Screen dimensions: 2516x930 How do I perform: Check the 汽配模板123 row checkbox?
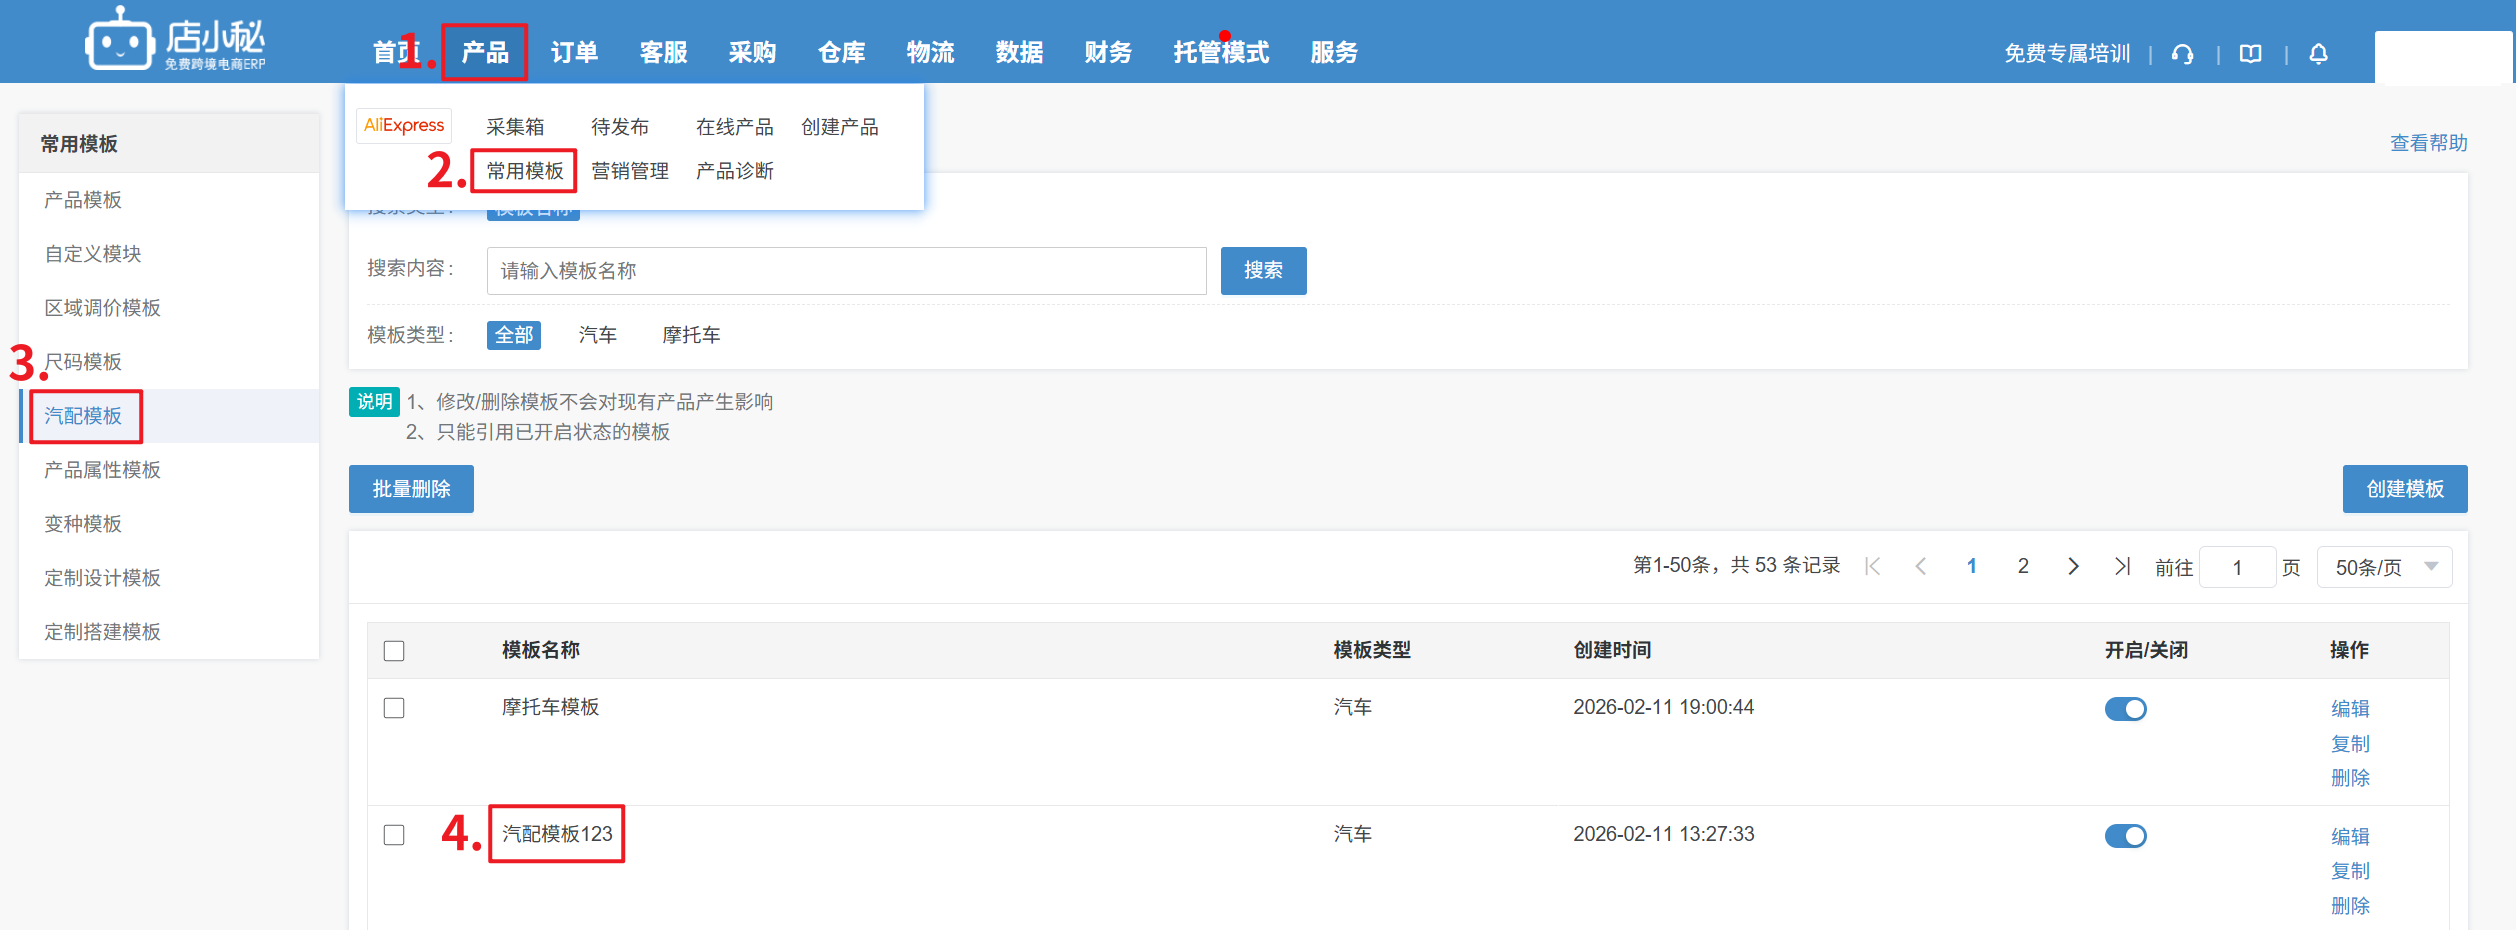(x=394, y=835)
